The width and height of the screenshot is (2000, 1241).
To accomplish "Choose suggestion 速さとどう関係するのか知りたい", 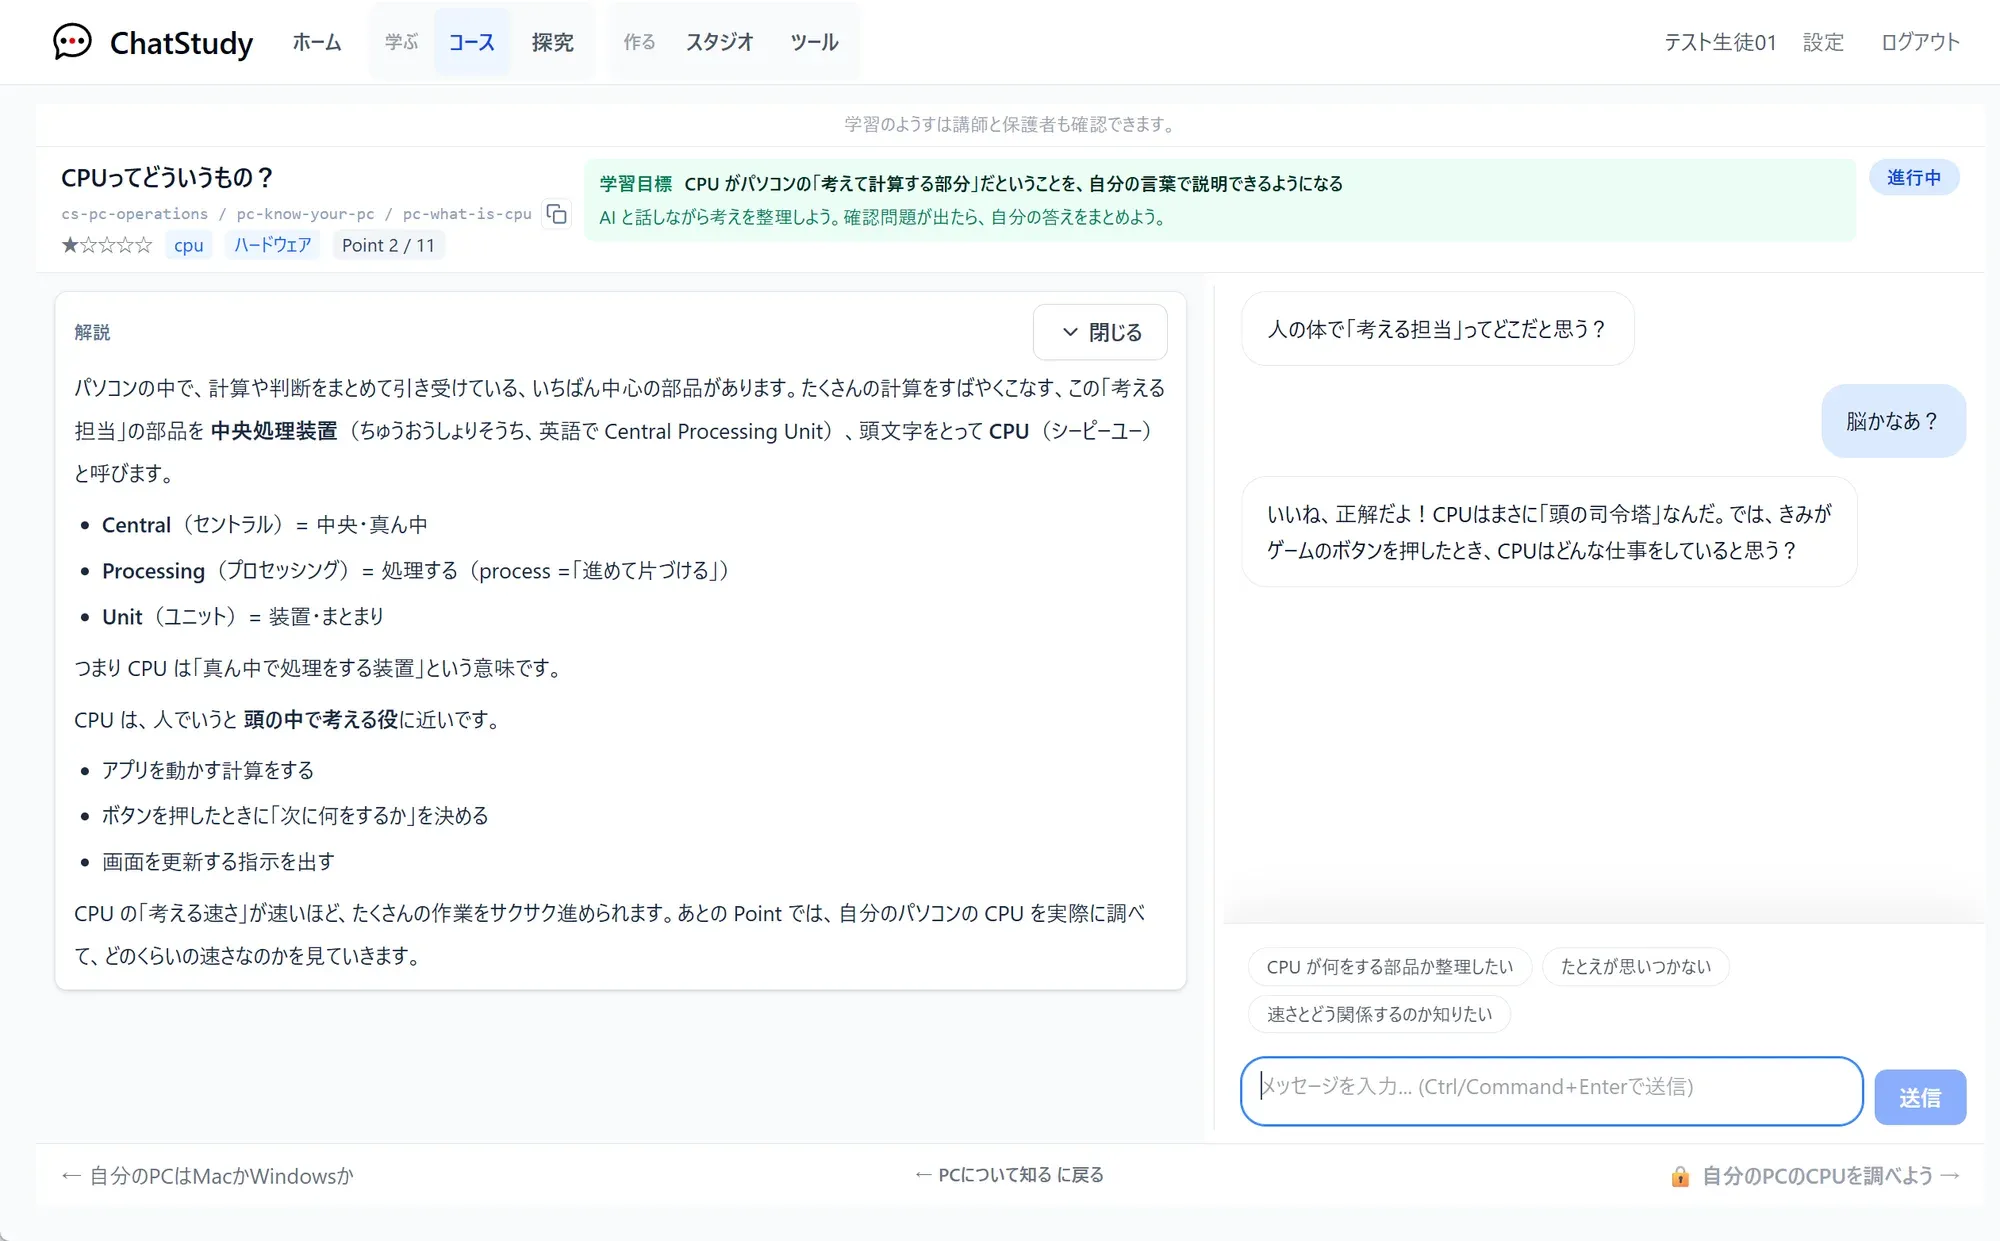I will click(x=1379, y=1014).
